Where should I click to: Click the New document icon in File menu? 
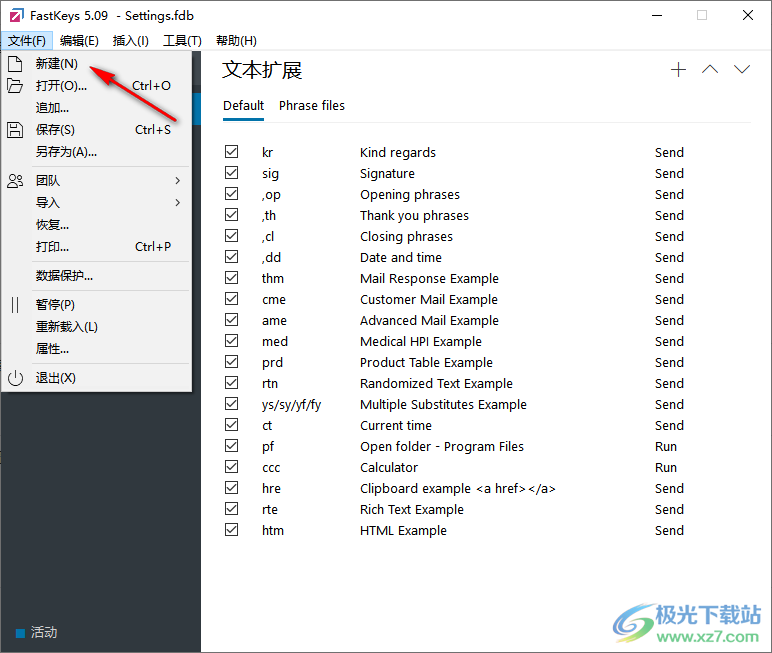tap(15, 64)
